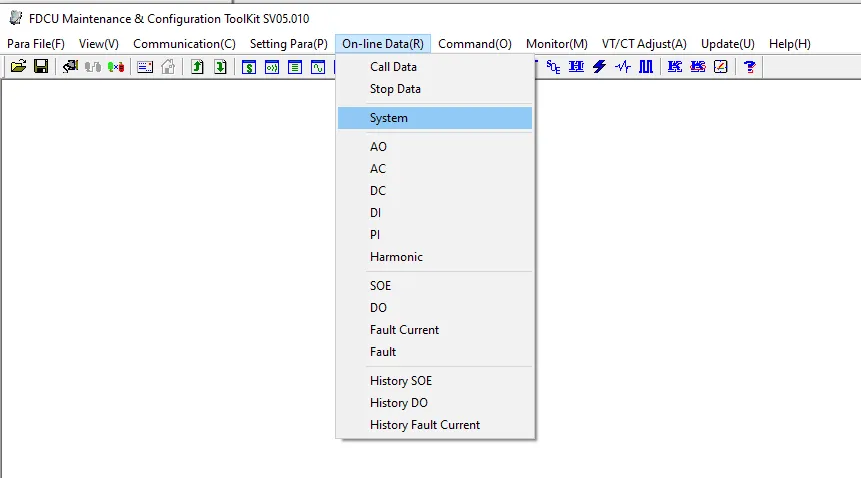Open History Fault Current from the menu
861x478 pixels.
point(435,425)
